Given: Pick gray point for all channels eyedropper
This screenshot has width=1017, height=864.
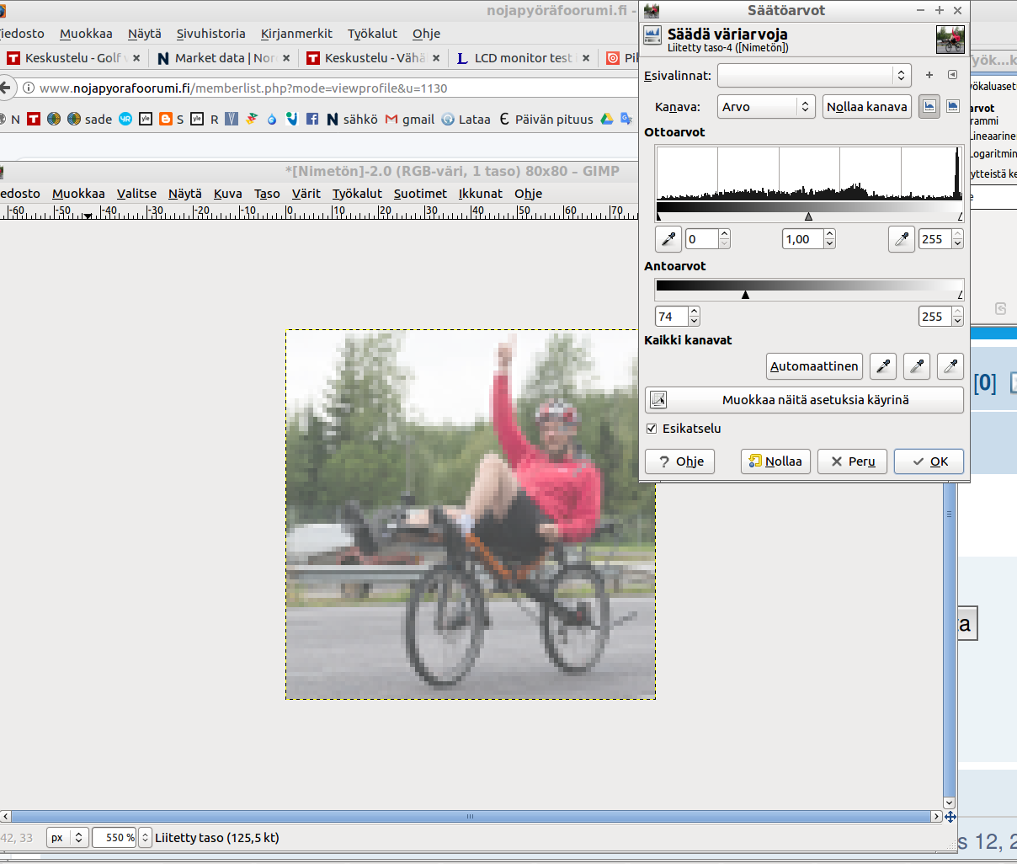Looking at the screenshot, I should (917, 367).
